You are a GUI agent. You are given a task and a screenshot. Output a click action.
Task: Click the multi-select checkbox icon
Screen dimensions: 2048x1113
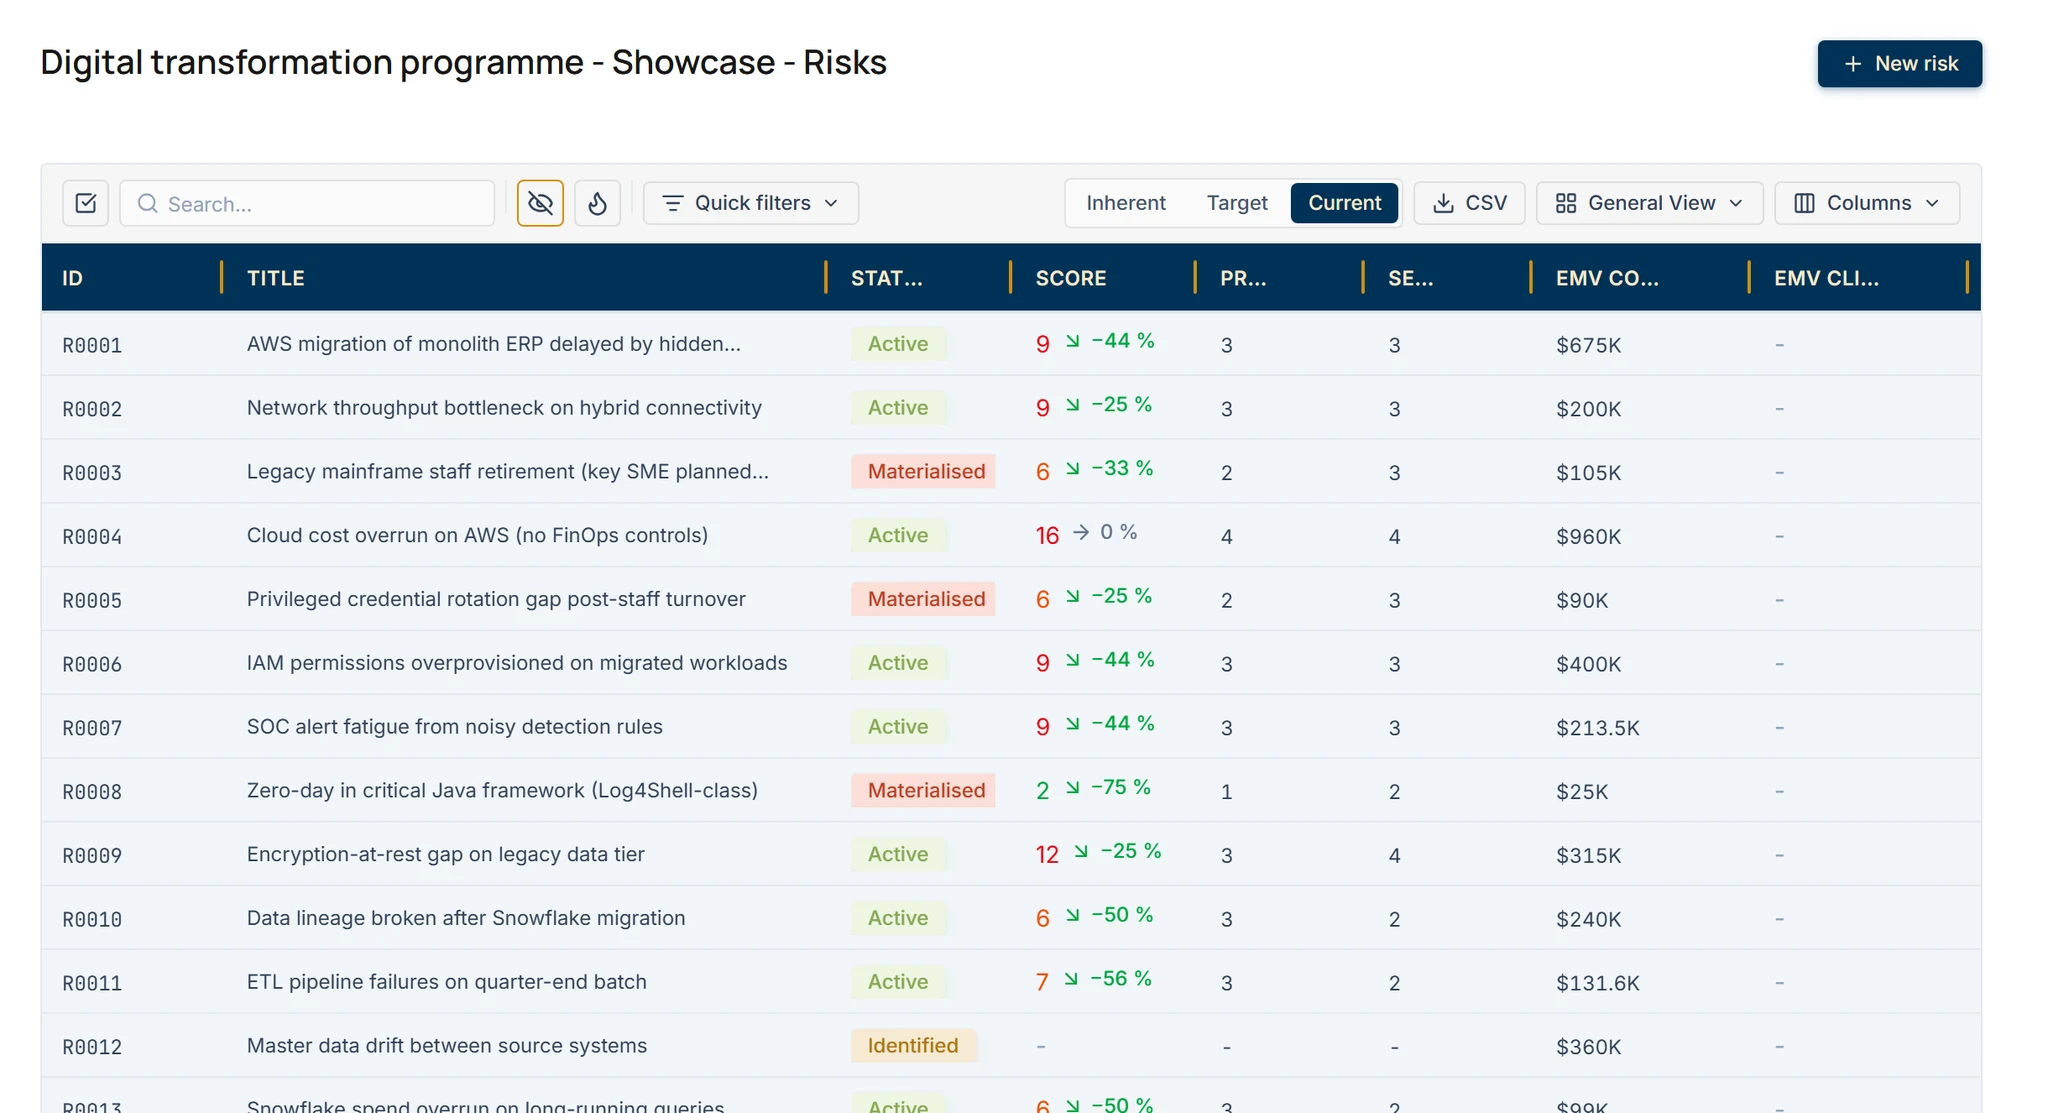pos(86,203)
